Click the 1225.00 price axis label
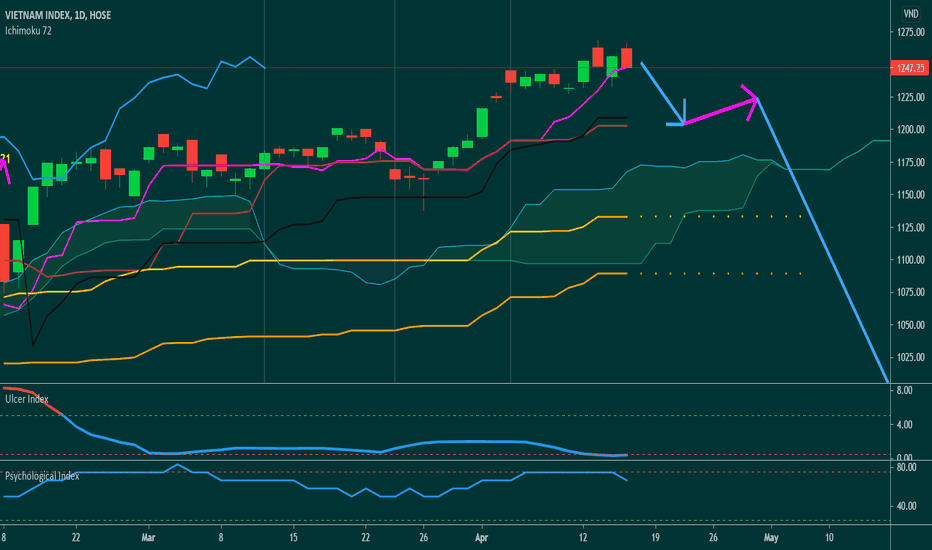Viewport: 932px width, 550px height. click(x=911, y=97)
